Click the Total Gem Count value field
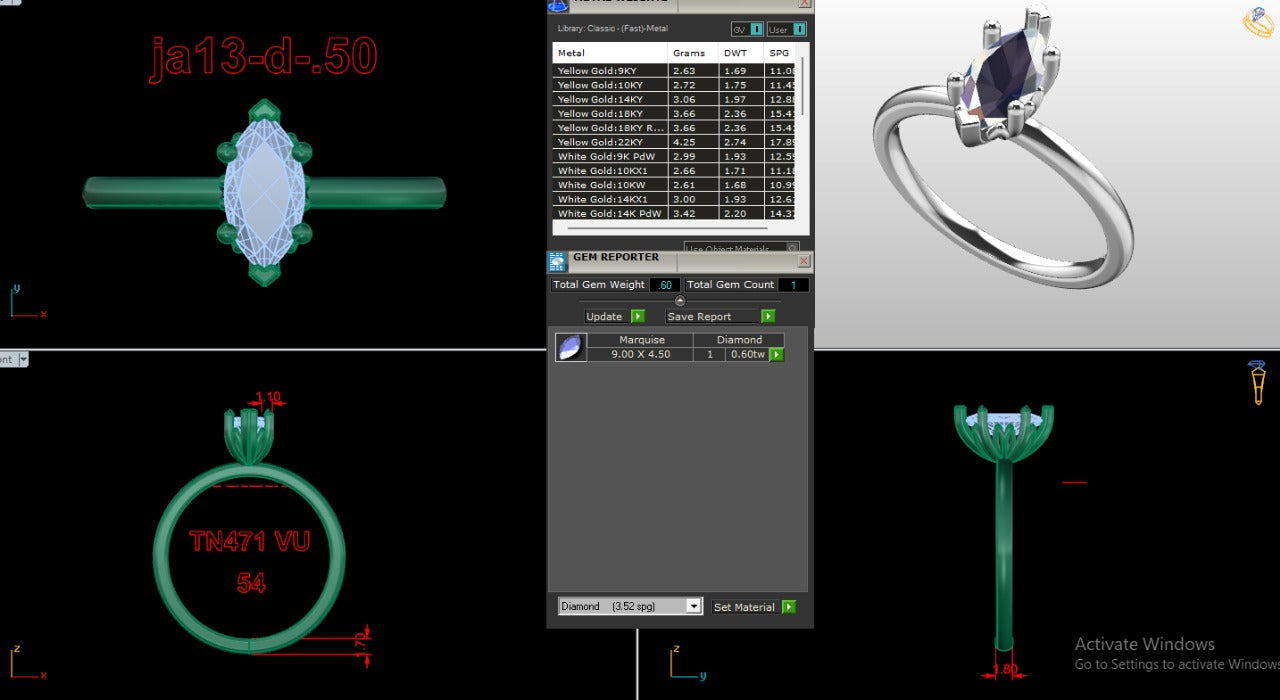The width and height of the screenshot is (1280, 700). [x=793, y=285]
